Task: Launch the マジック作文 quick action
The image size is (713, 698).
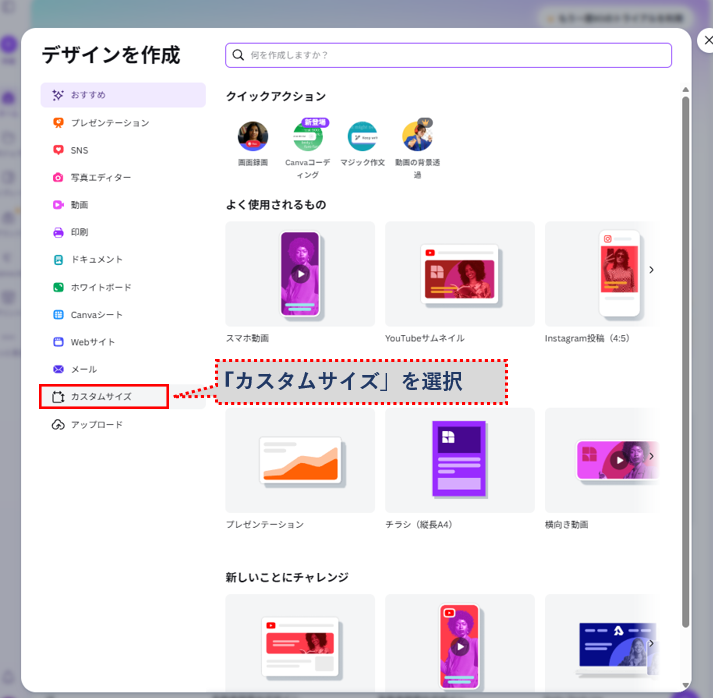Action: [362, 136]
